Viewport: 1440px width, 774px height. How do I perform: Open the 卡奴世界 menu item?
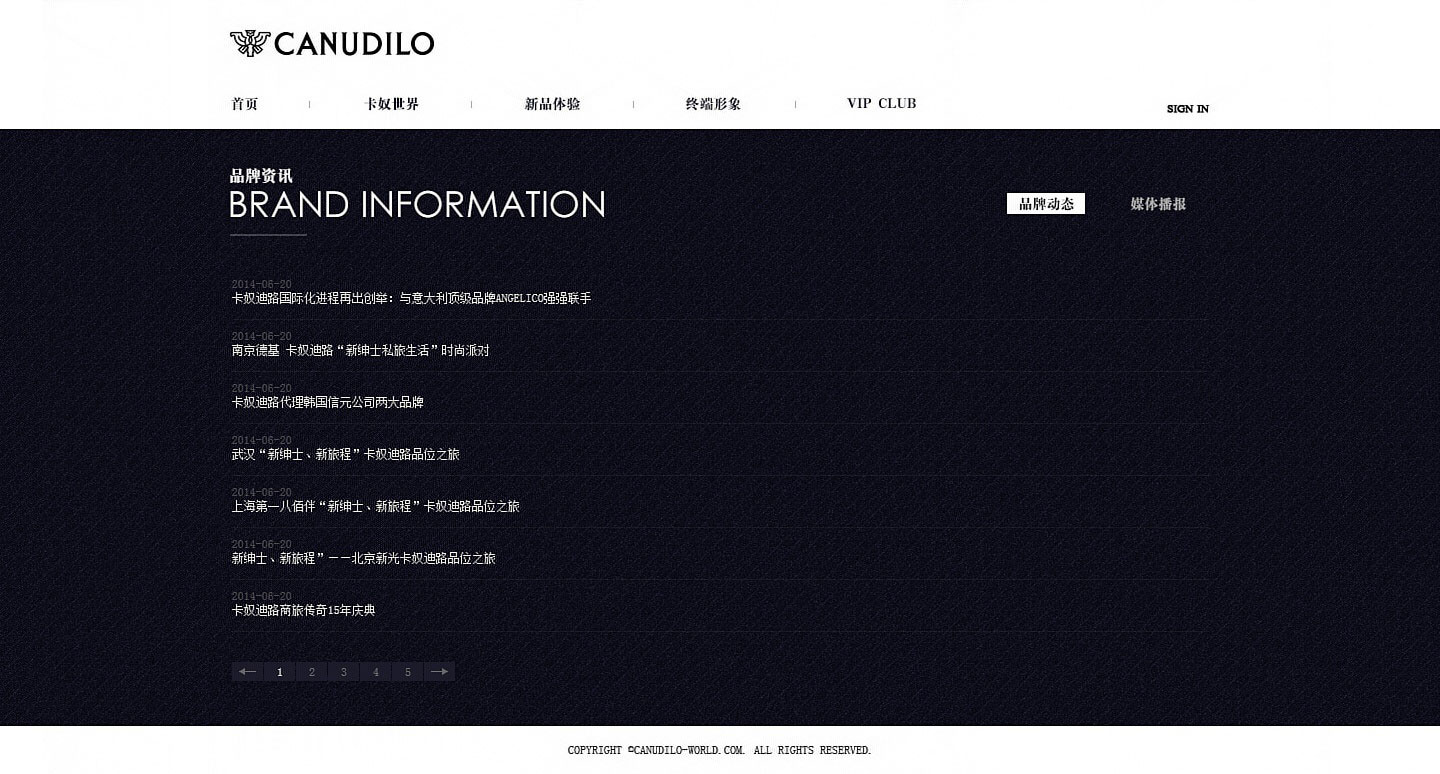coord(392,104)
